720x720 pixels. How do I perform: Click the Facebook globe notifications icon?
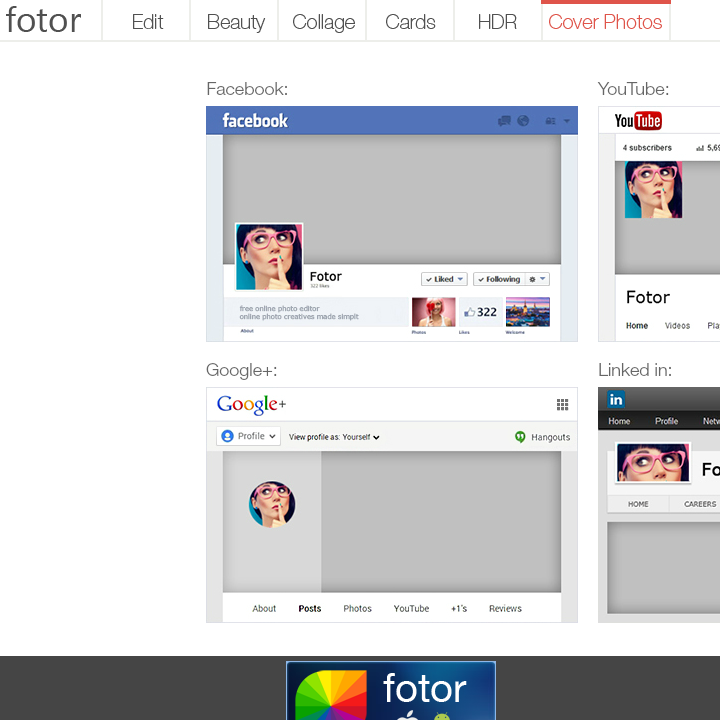(x=523, y=120)
